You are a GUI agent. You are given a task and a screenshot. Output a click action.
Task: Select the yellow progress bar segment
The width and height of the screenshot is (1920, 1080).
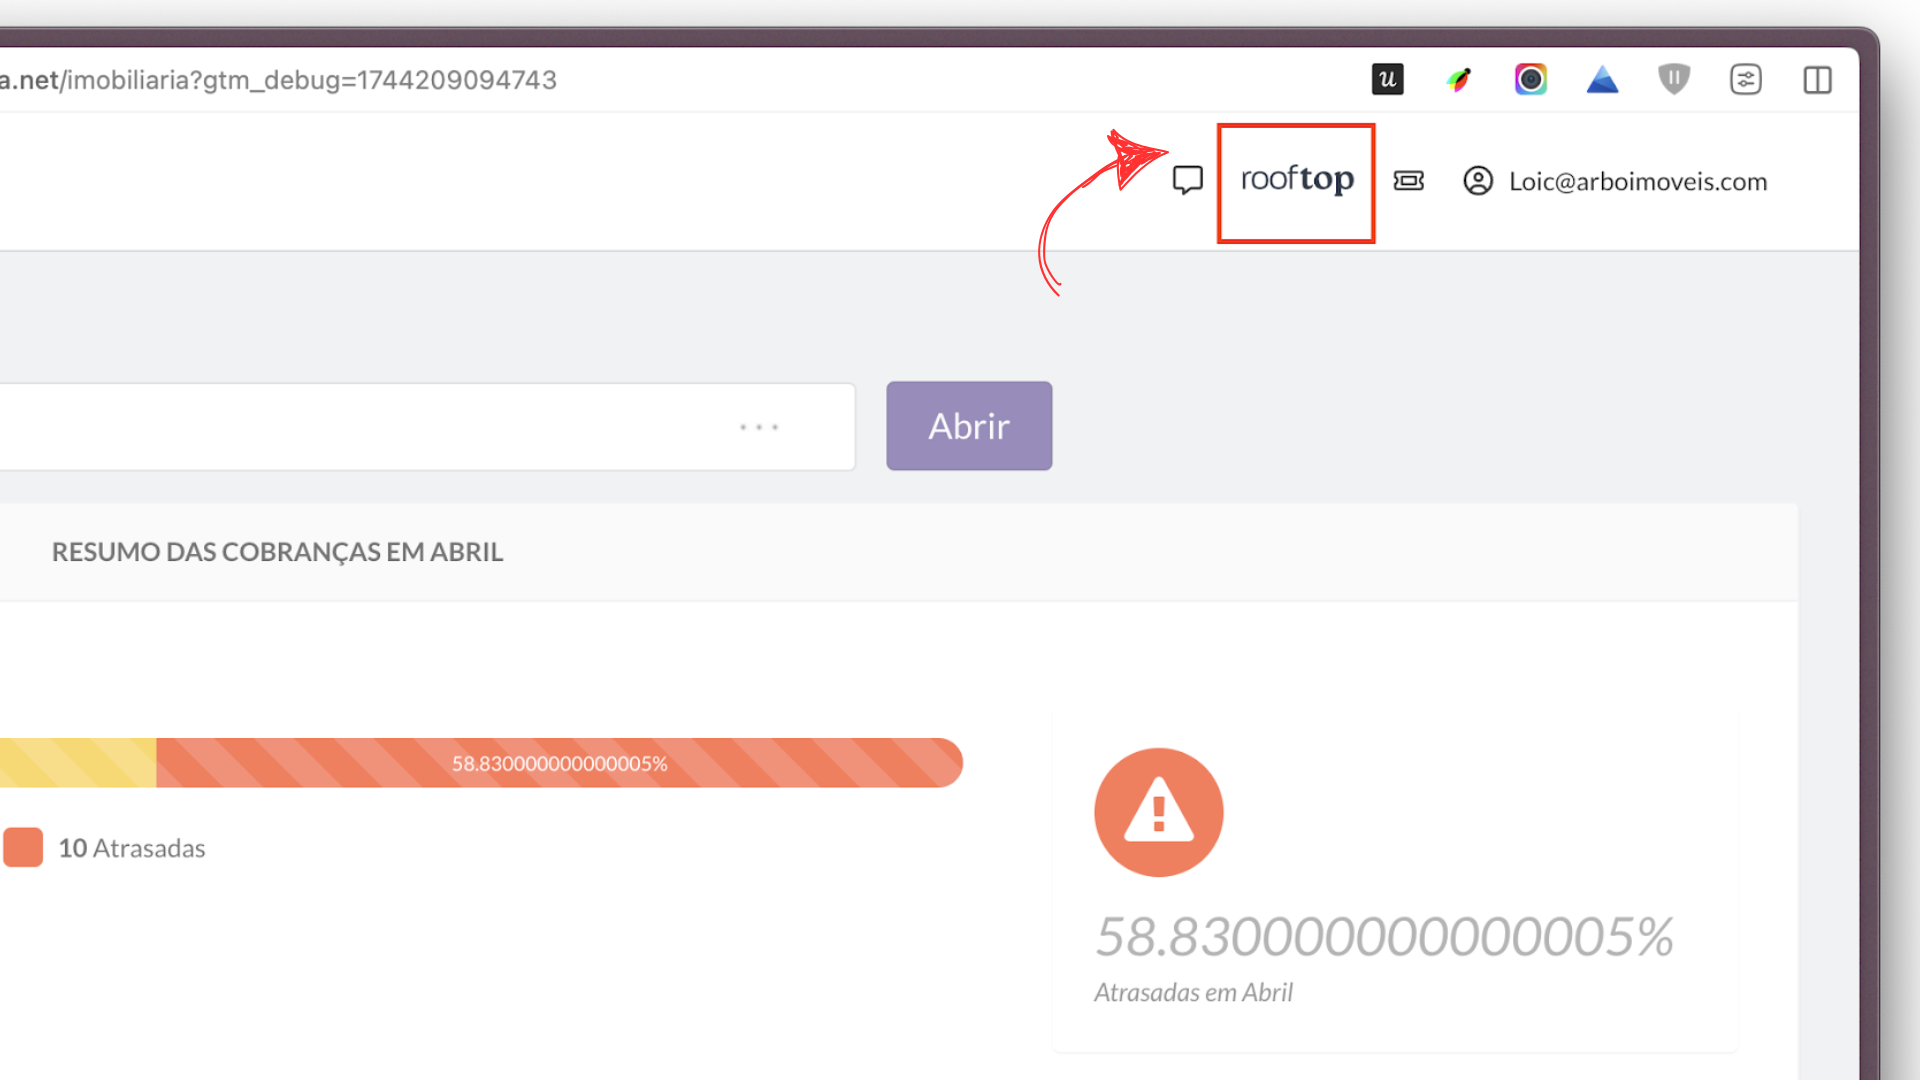pos(78,763)
